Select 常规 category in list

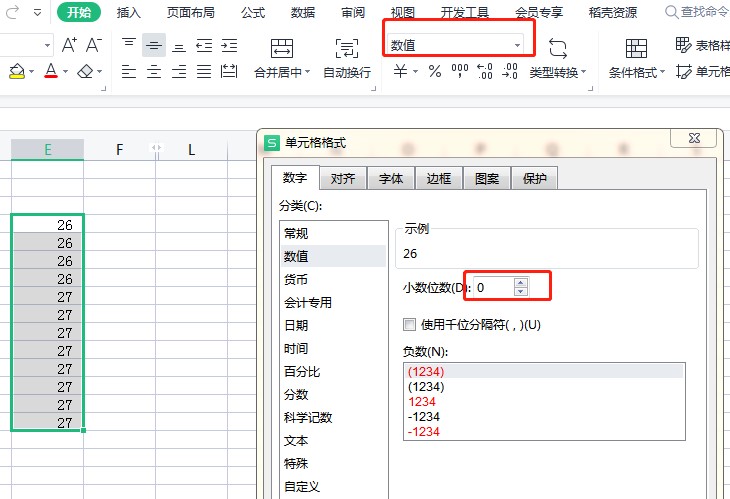(x=333, y=233)
